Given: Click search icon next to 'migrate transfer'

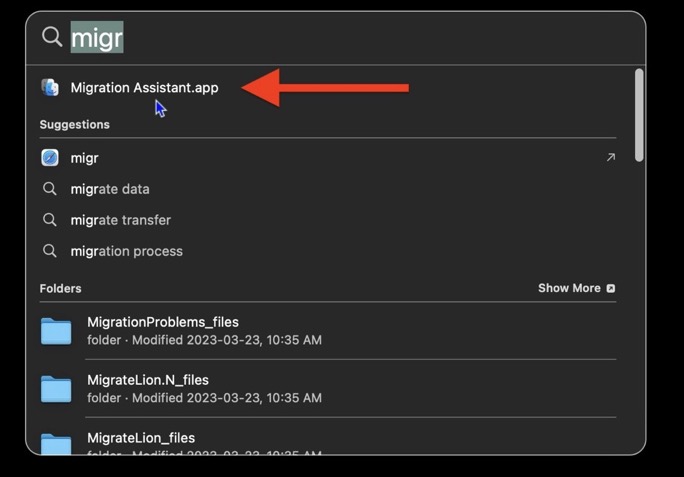Looking at the screenshot, I should point(50,220).
